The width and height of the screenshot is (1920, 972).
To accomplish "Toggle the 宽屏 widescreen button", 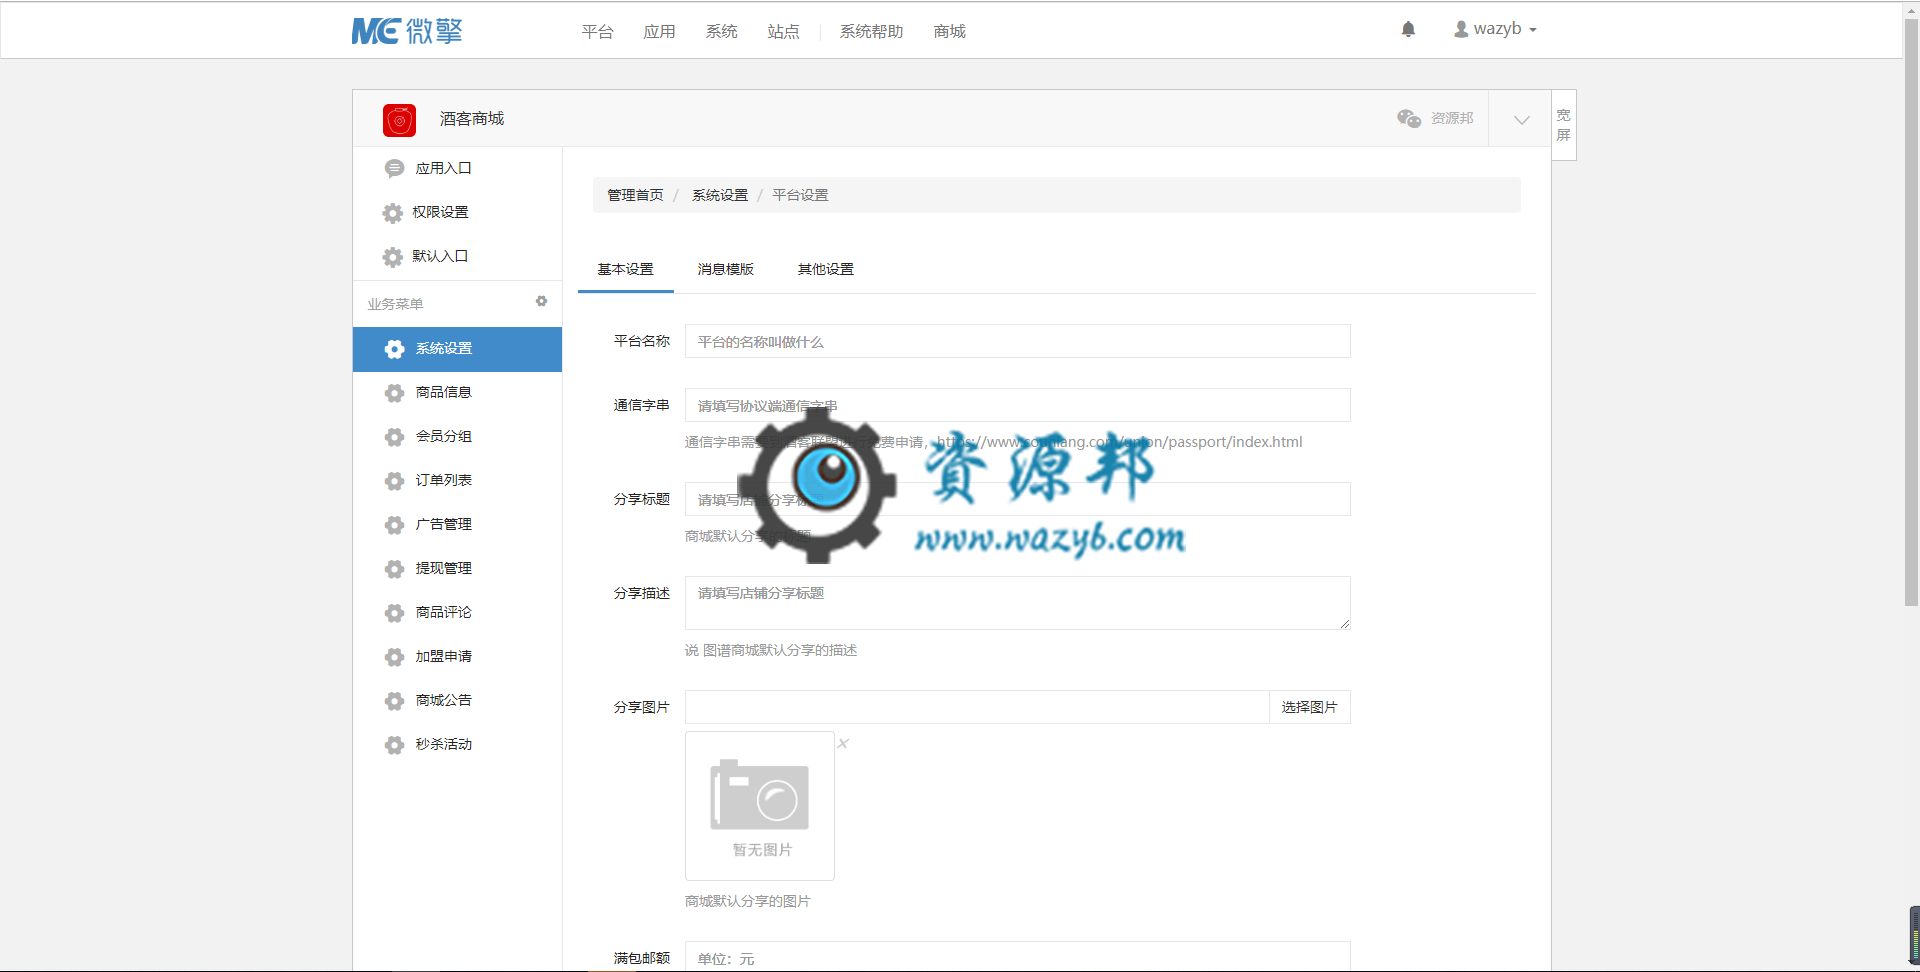I will [x=1564, y=125].
